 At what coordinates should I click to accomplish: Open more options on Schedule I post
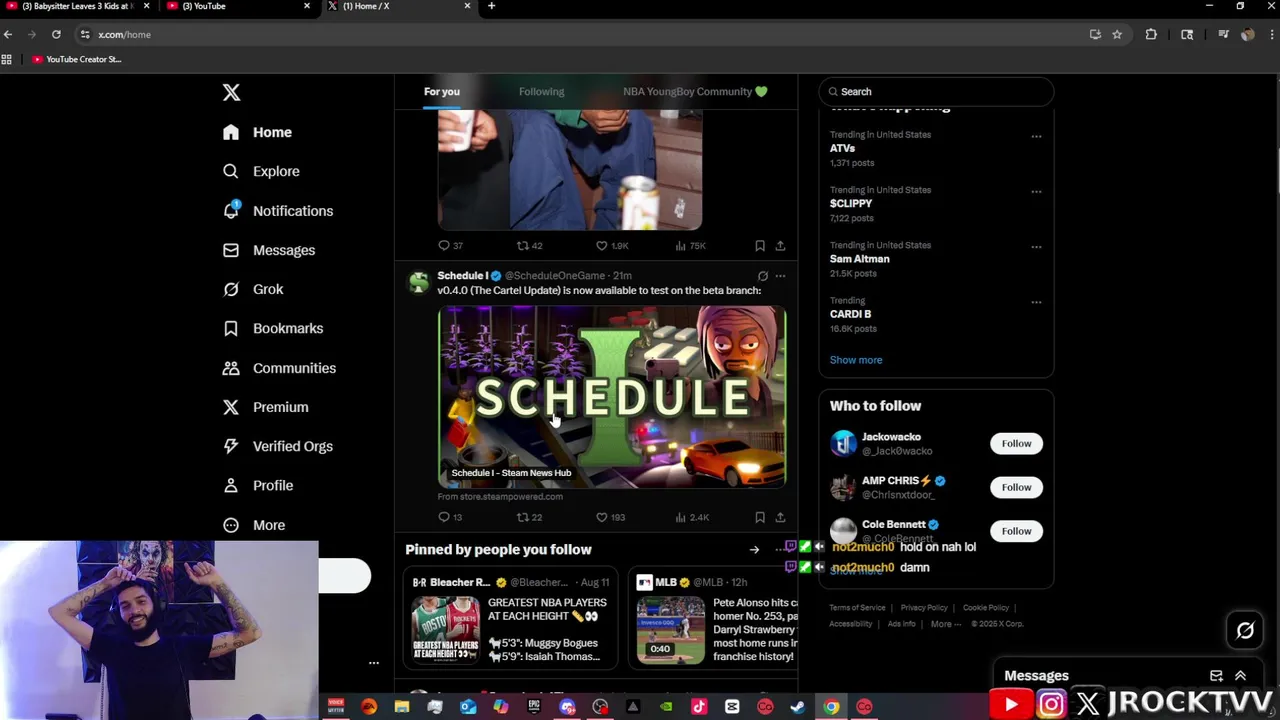[x=780, y=276]
